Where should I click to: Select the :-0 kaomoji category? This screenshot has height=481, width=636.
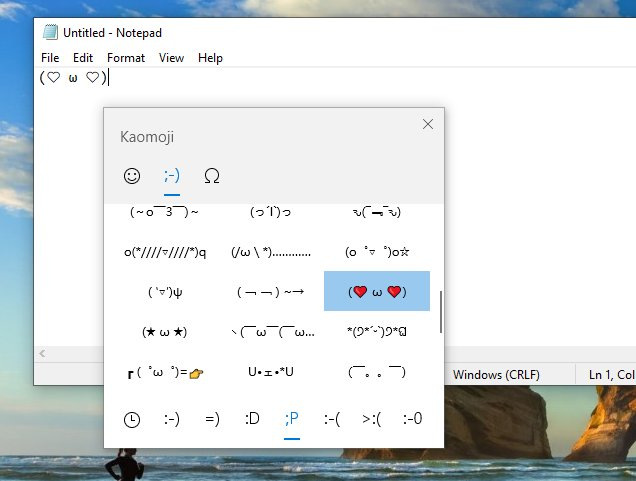coord(412,419)
